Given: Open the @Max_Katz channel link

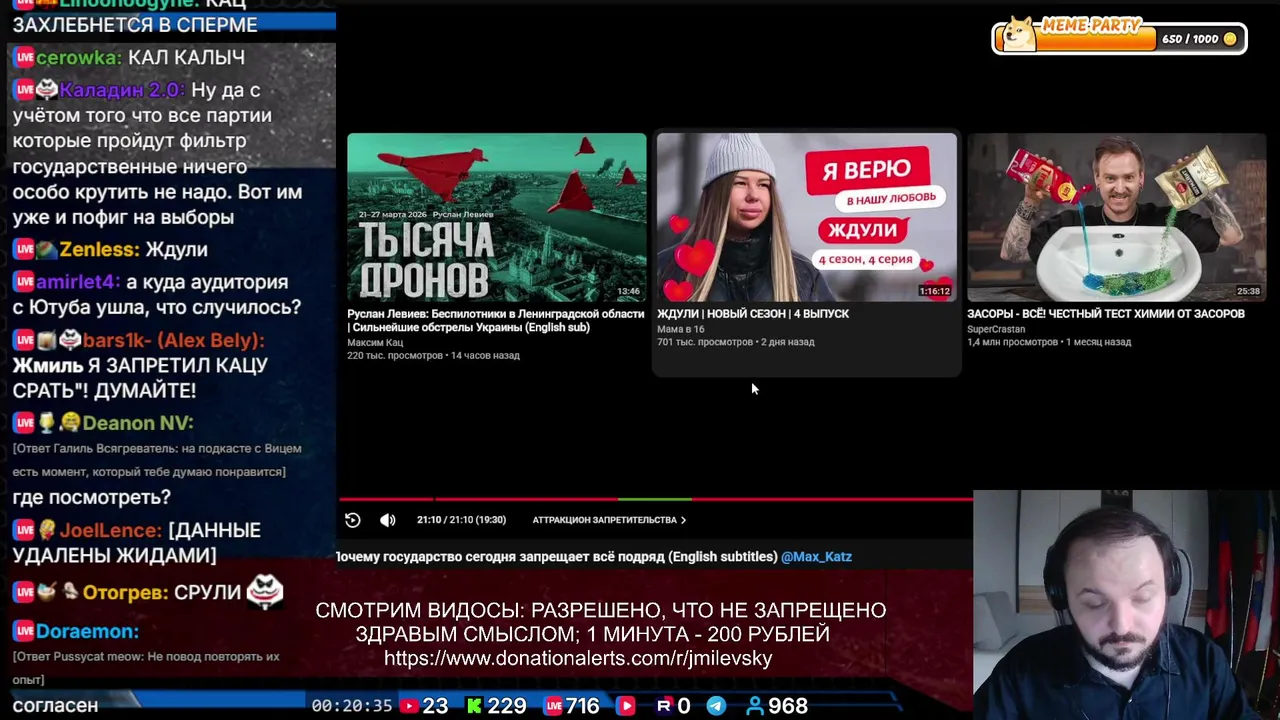Looking at the screenshot, I should tap(816, 557).
